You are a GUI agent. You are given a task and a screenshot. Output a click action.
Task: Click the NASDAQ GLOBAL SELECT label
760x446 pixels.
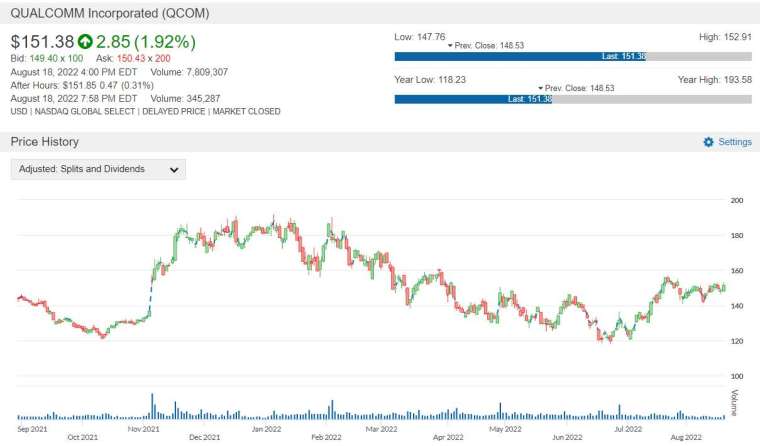click(x=85, y=112)
